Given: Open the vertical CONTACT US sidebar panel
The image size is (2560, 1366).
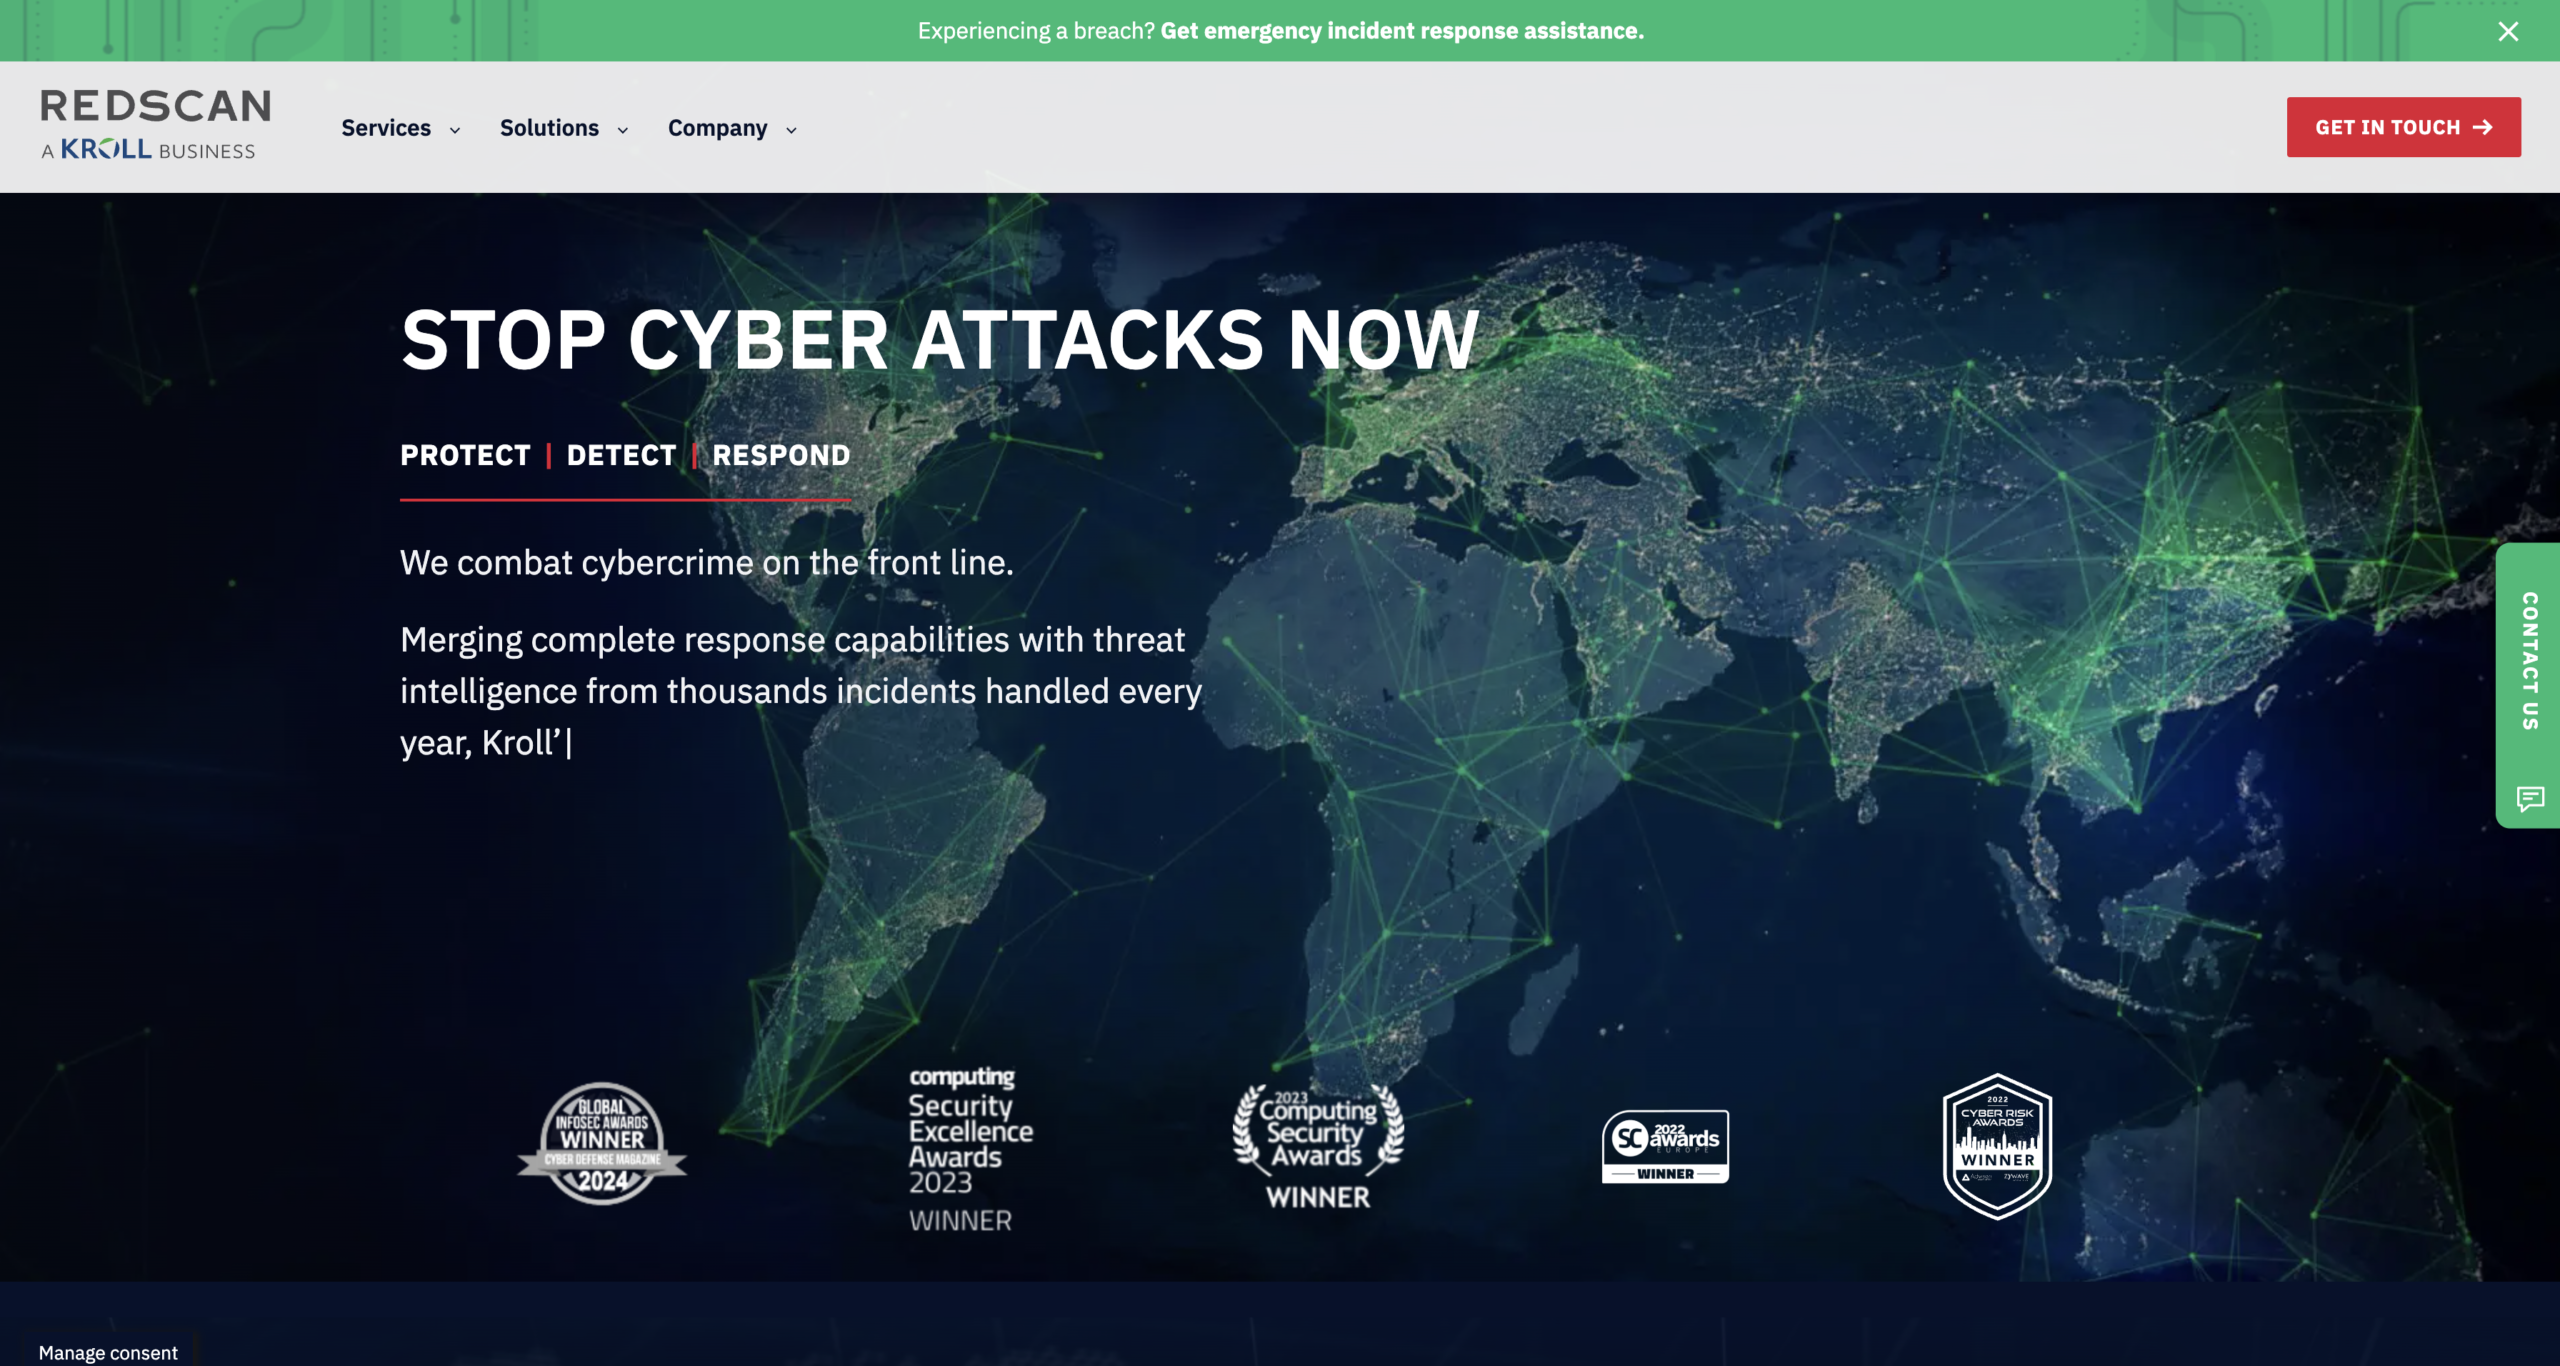Looking at the screenshot, I should (x=2528, y=660).
